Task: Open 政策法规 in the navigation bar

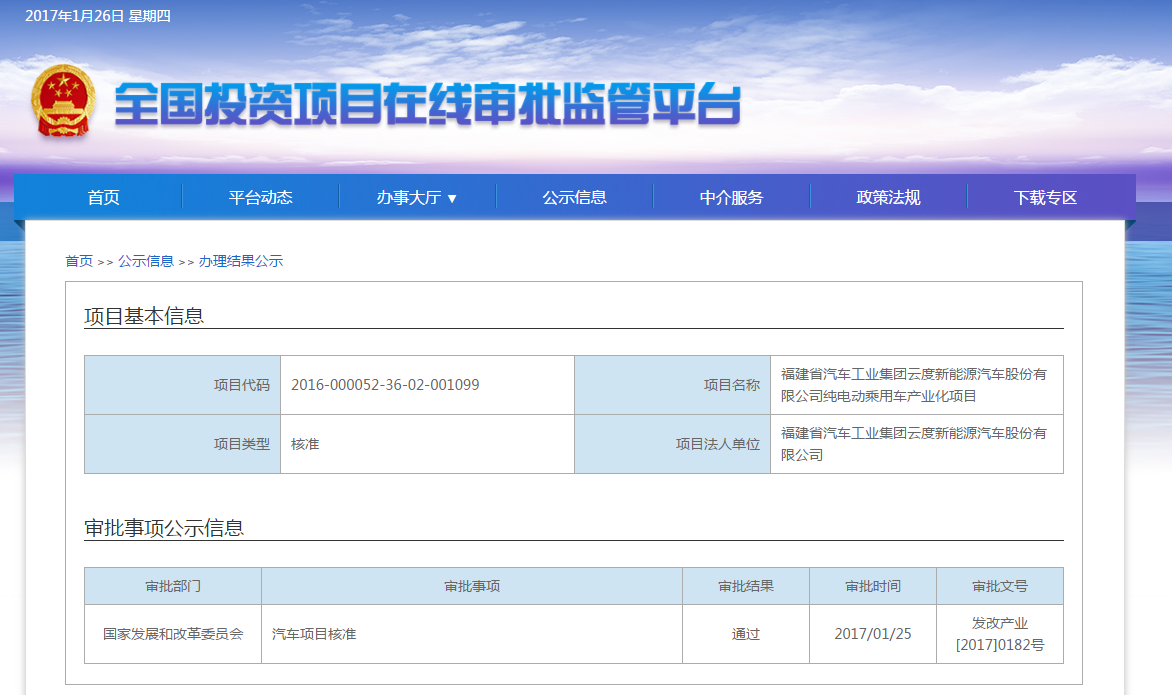Action: [x=888, y=197]
